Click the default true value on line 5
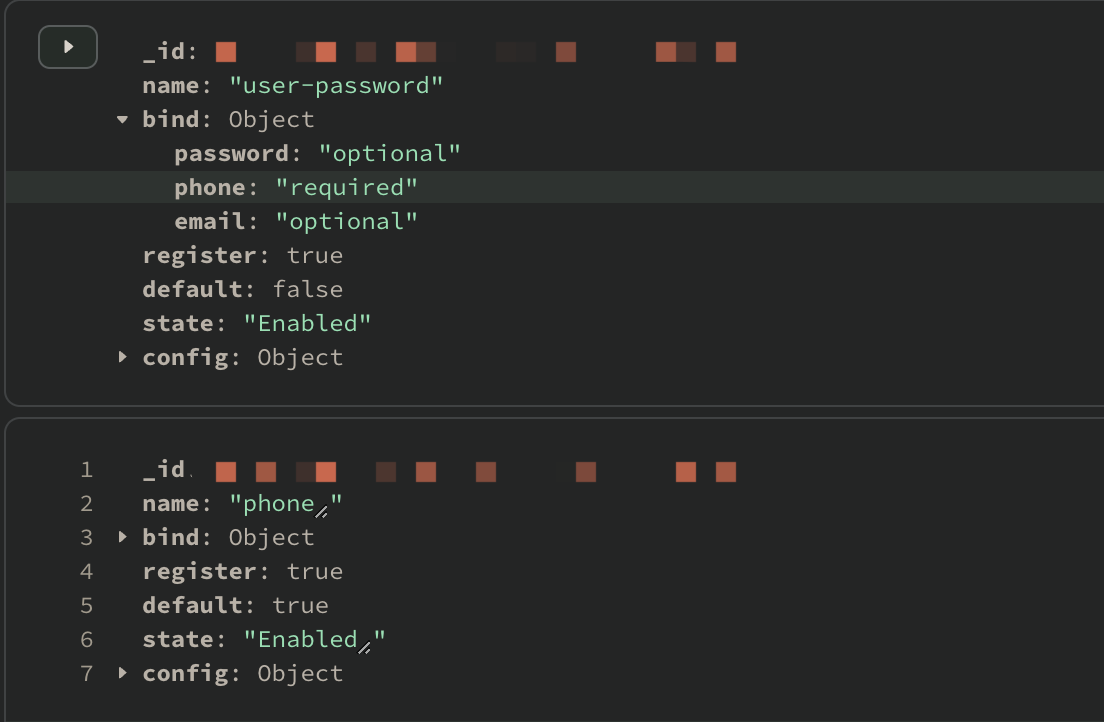This screenshot has width=1104, height=722. [x=300, y=605]
